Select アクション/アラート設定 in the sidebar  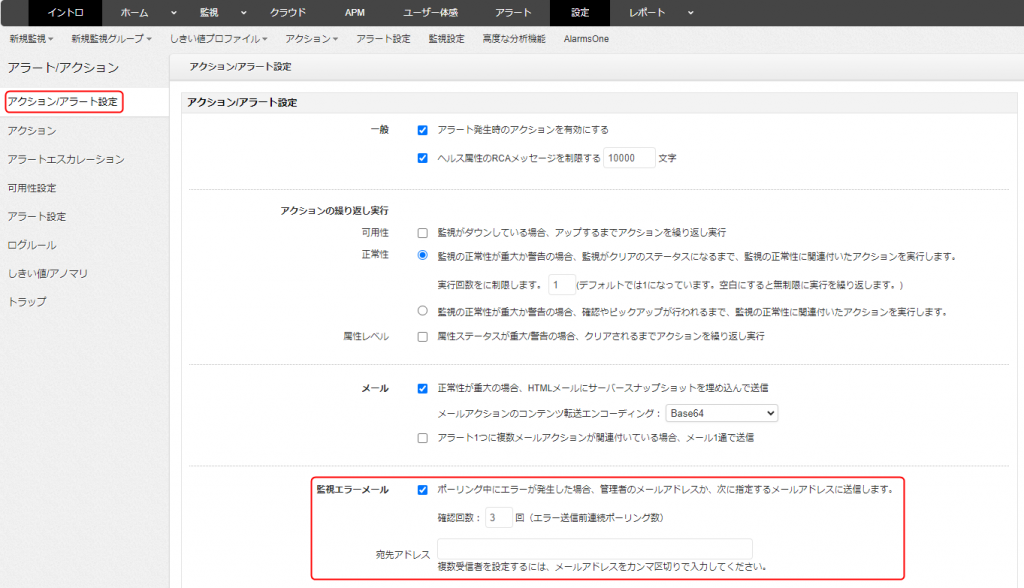coord(63,102)
